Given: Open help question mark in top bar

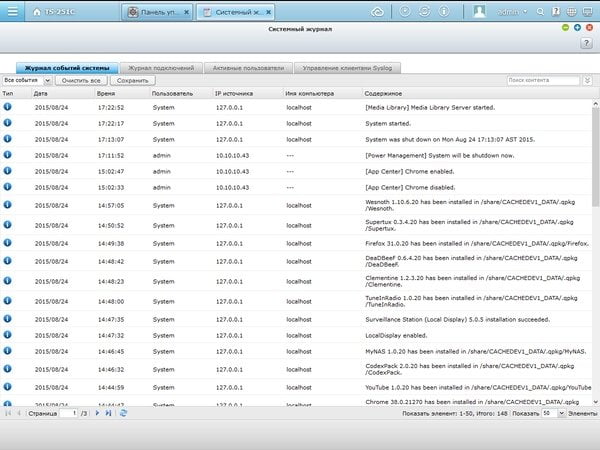Looking at the screenshot, I should tap(556, 12).
